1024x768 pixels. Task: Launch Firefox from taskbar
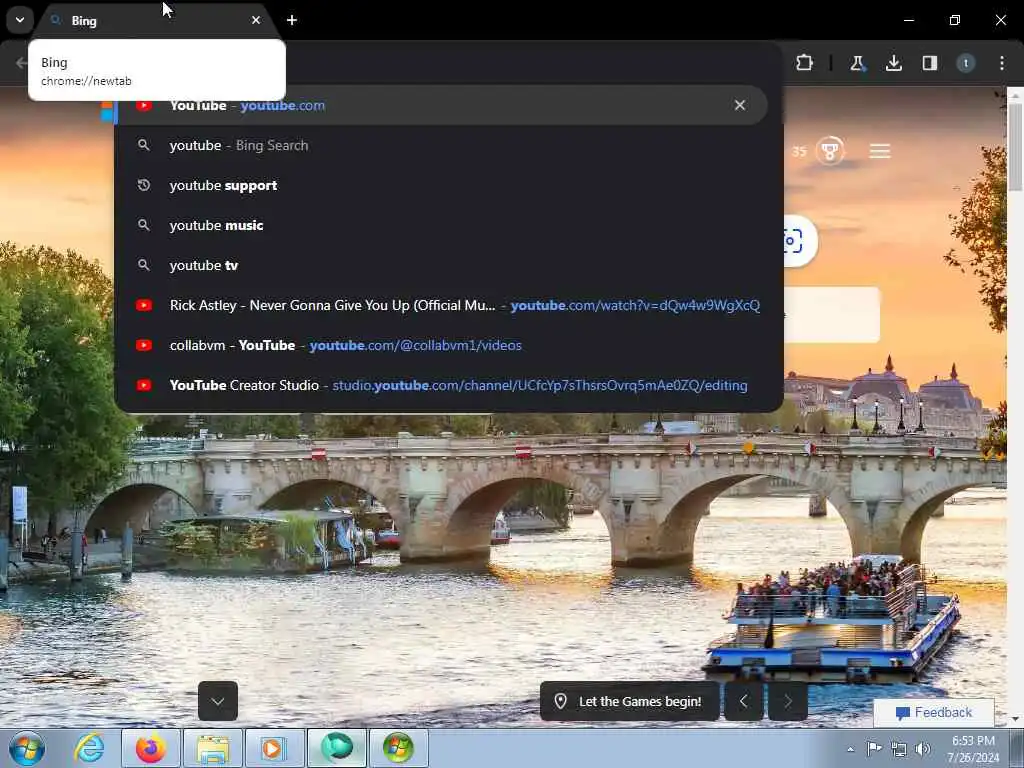point(151,748)
